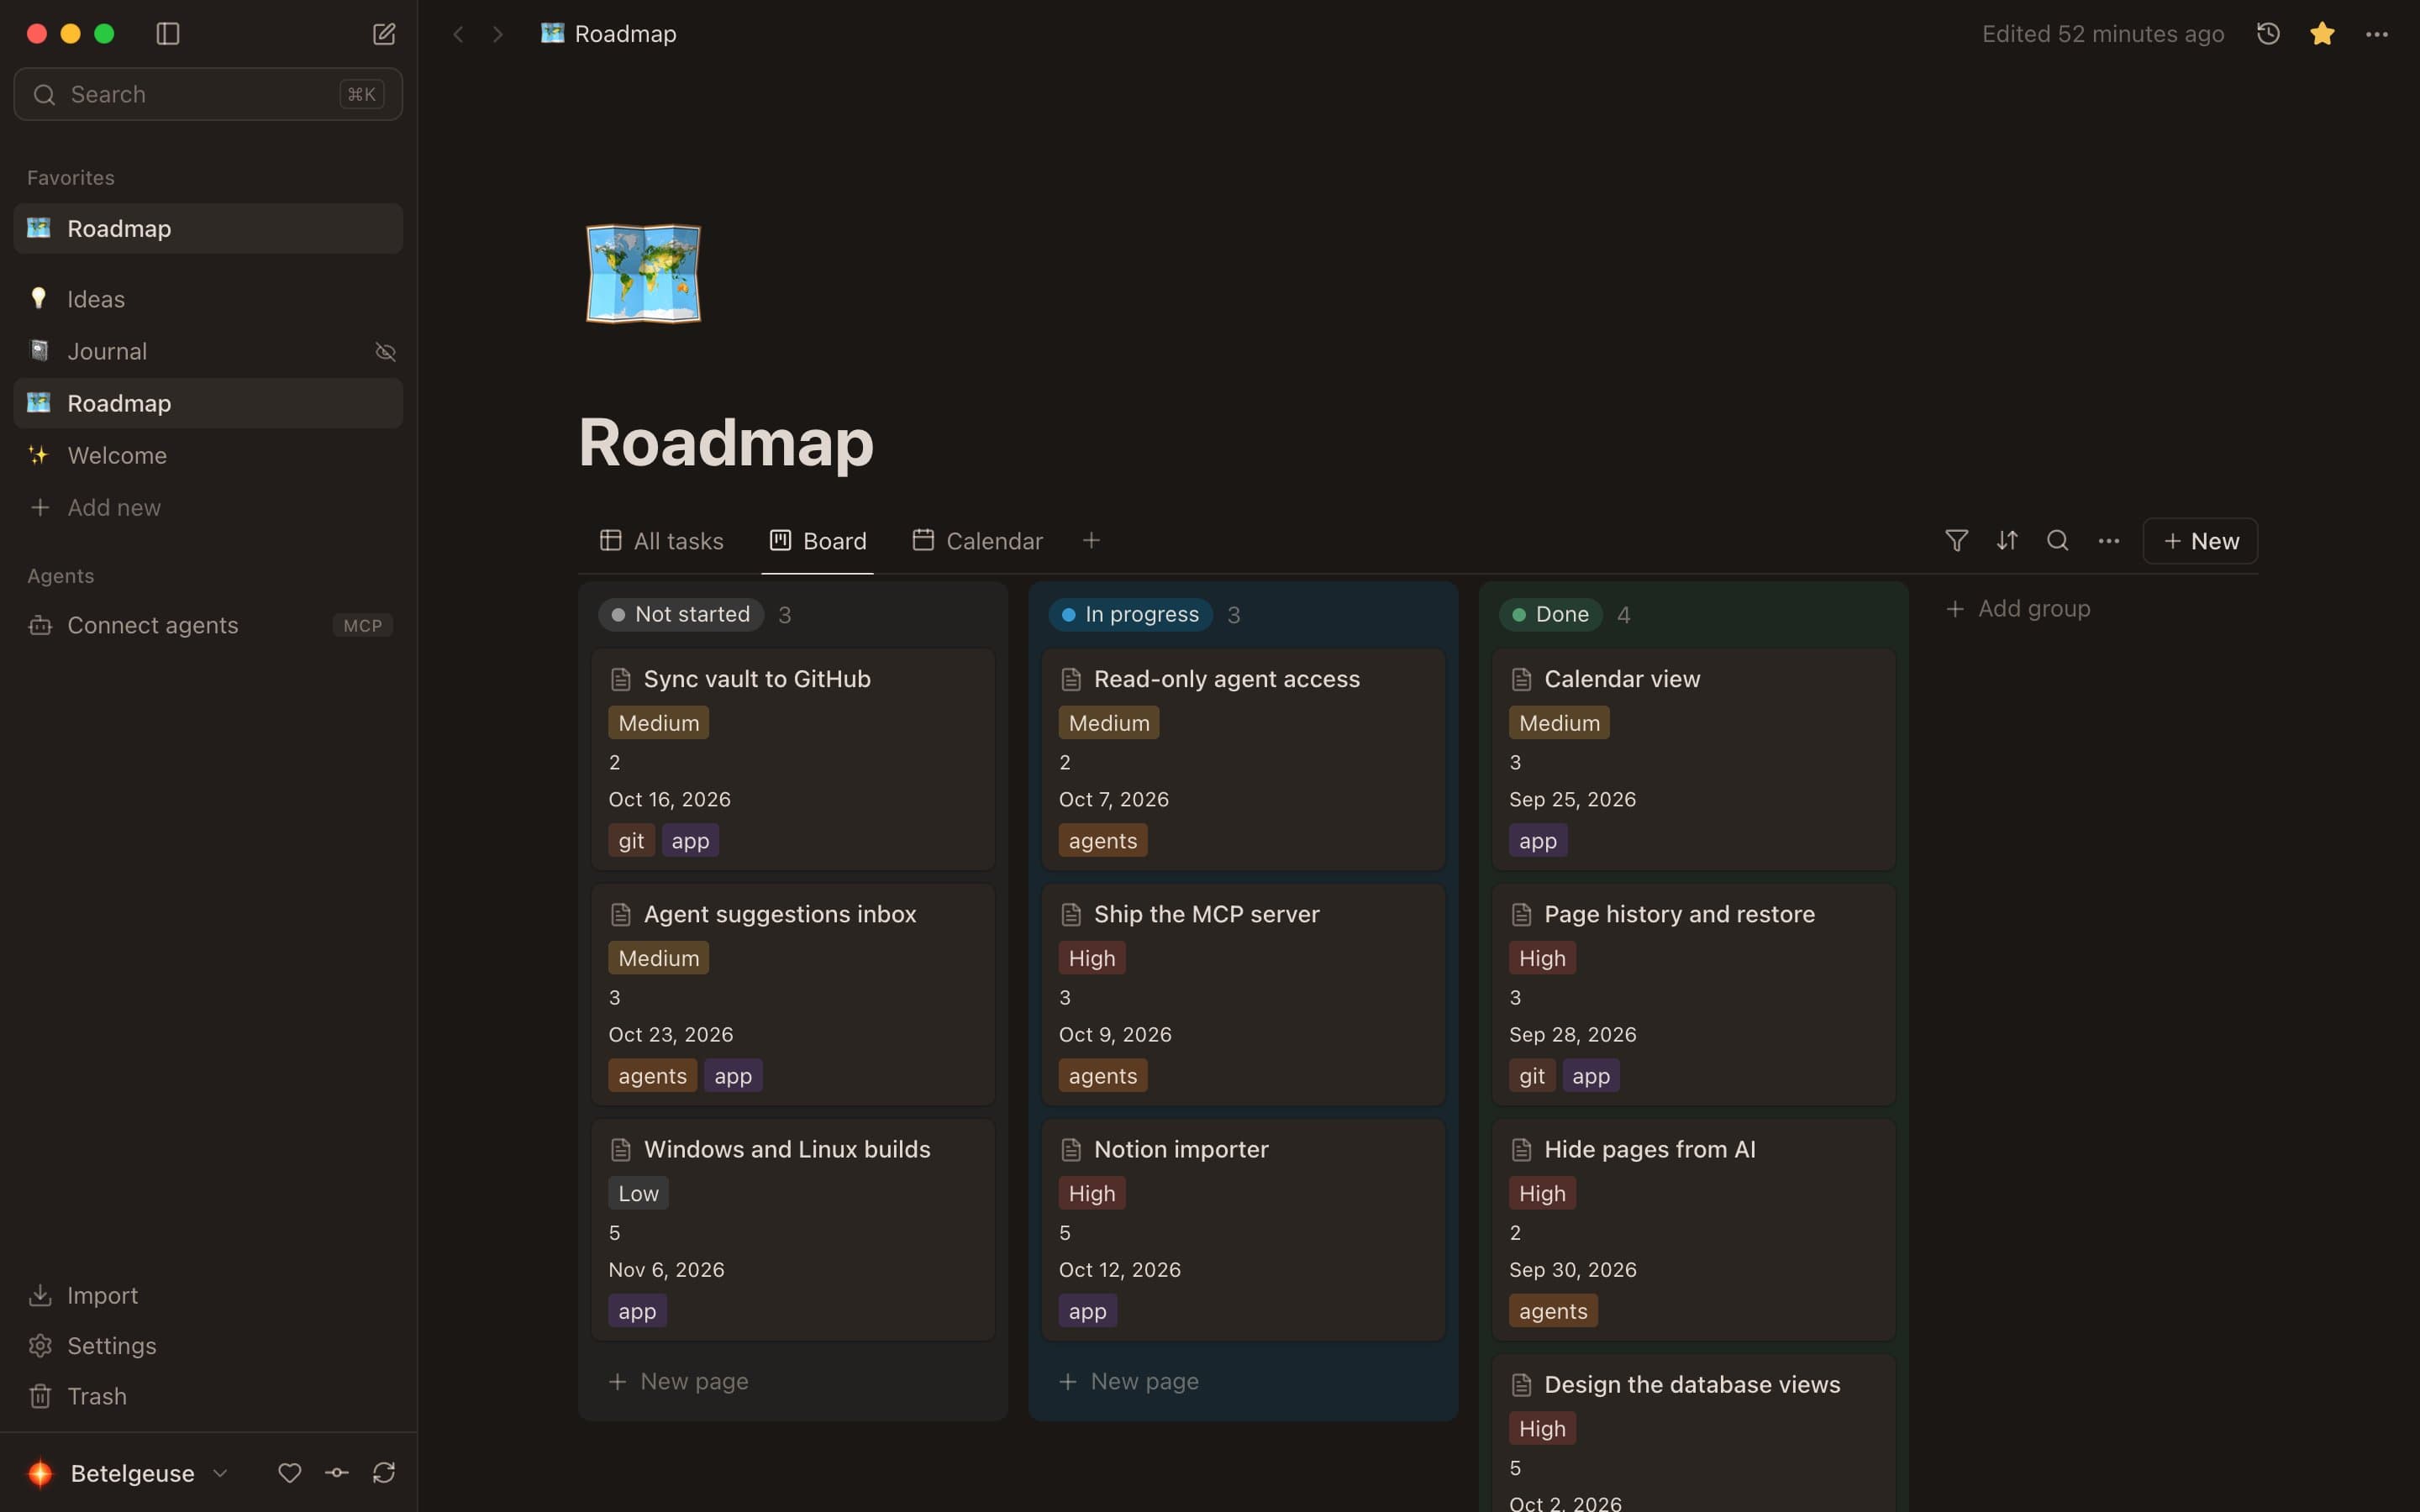Screen dimensions: 2420x1512
Task: Click Add group
Action: (2018, 609)
